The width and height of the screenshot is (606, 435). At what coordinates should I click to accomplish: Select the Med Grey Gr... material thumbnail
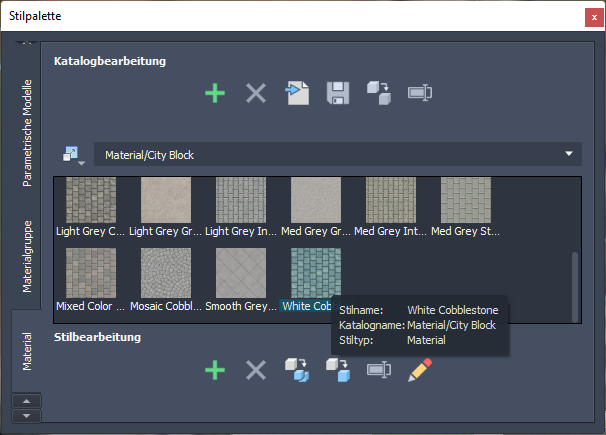coord(316,200)
